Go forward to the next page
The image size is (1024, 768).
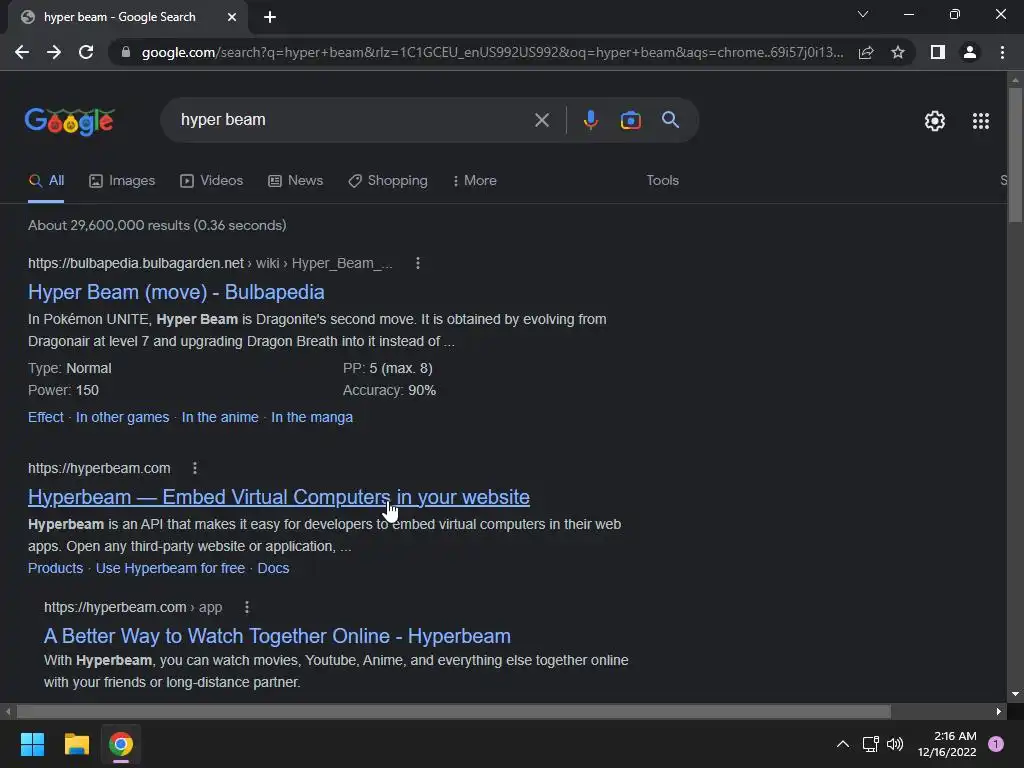(54, 52)
